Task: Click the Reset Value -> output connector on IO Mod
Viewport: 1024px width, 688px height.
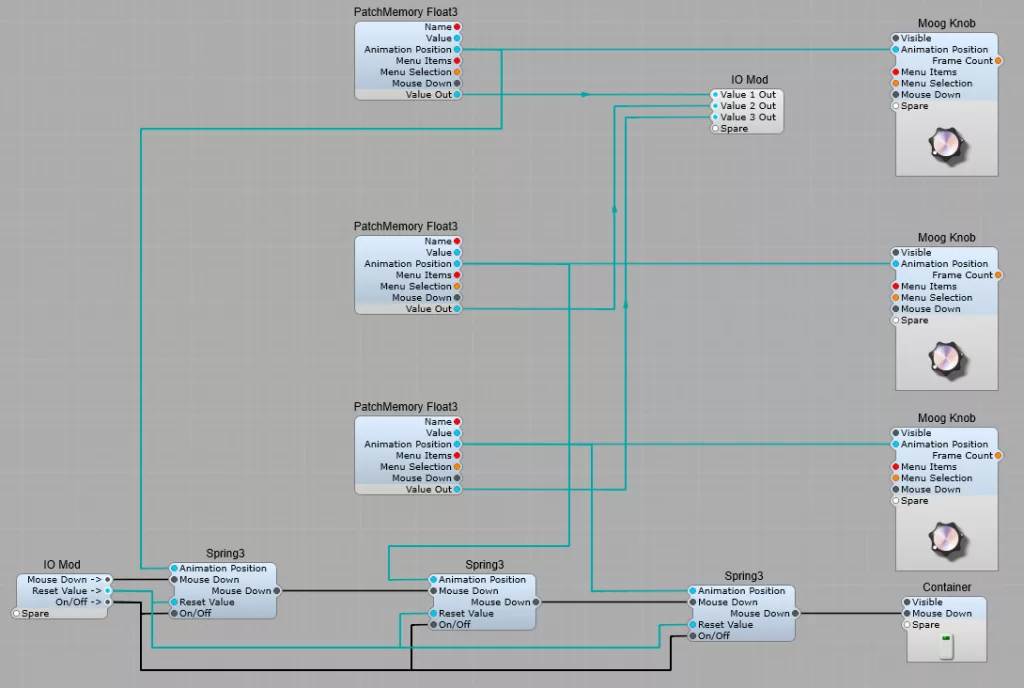Action: (108, 591)
